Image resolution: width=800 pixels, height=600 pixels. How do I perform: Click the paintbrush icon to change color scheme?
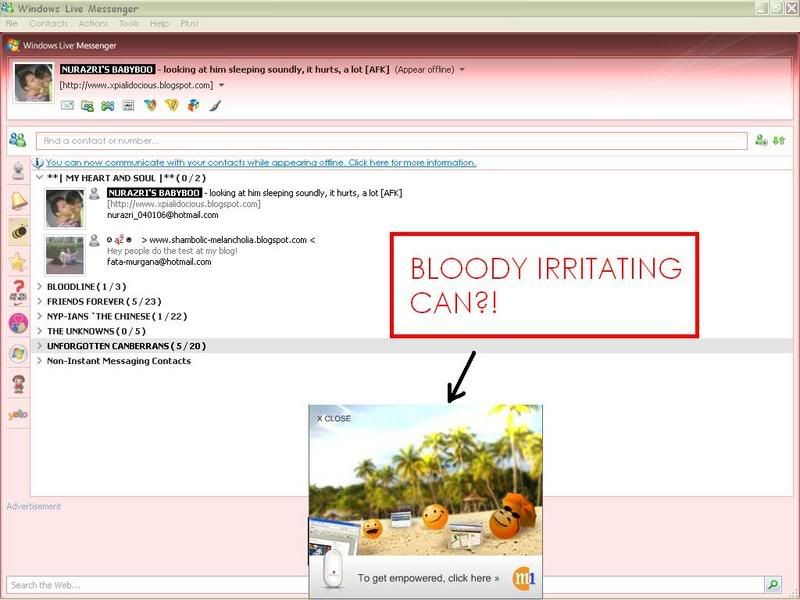pos(214,105)
